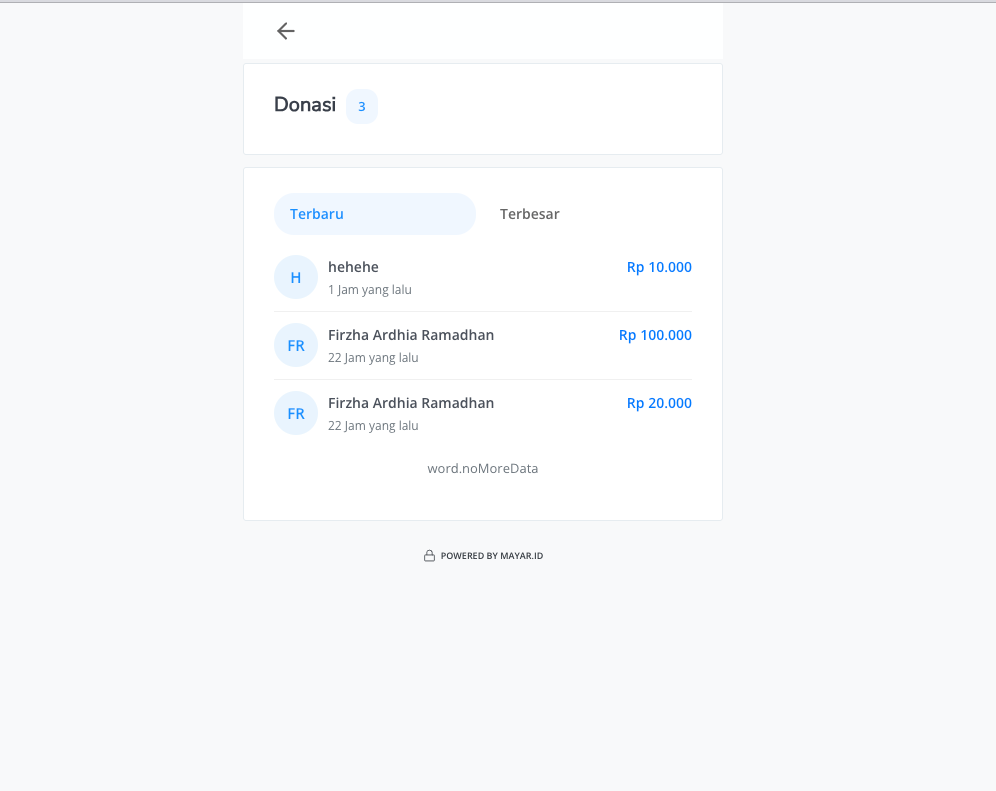Image resolution: width=996 pixels, height=791 pixels.
Task: Click the back arrow icon
Action: tap(286, 31)
